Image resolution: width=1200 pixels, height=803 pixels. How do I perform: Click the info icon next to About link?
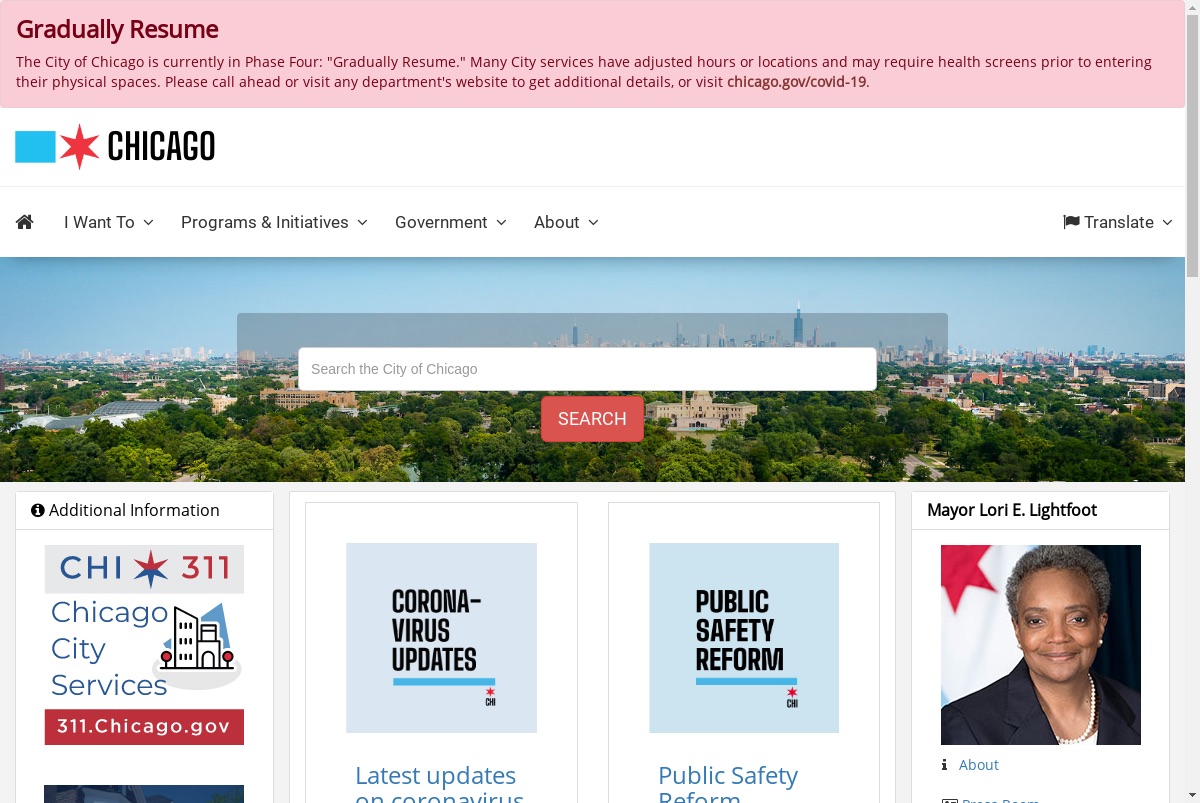tap(944, 765)
